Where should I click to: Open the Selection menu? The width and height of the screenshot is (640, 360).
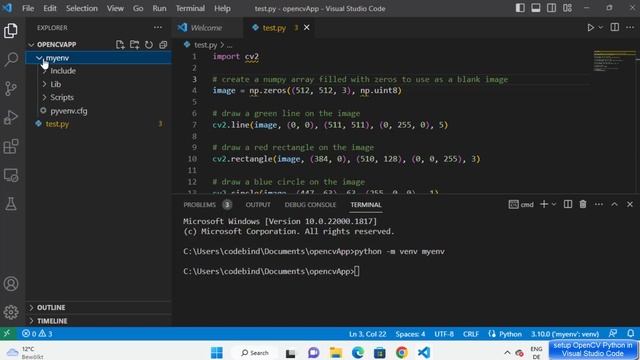[x=82, y=8]
